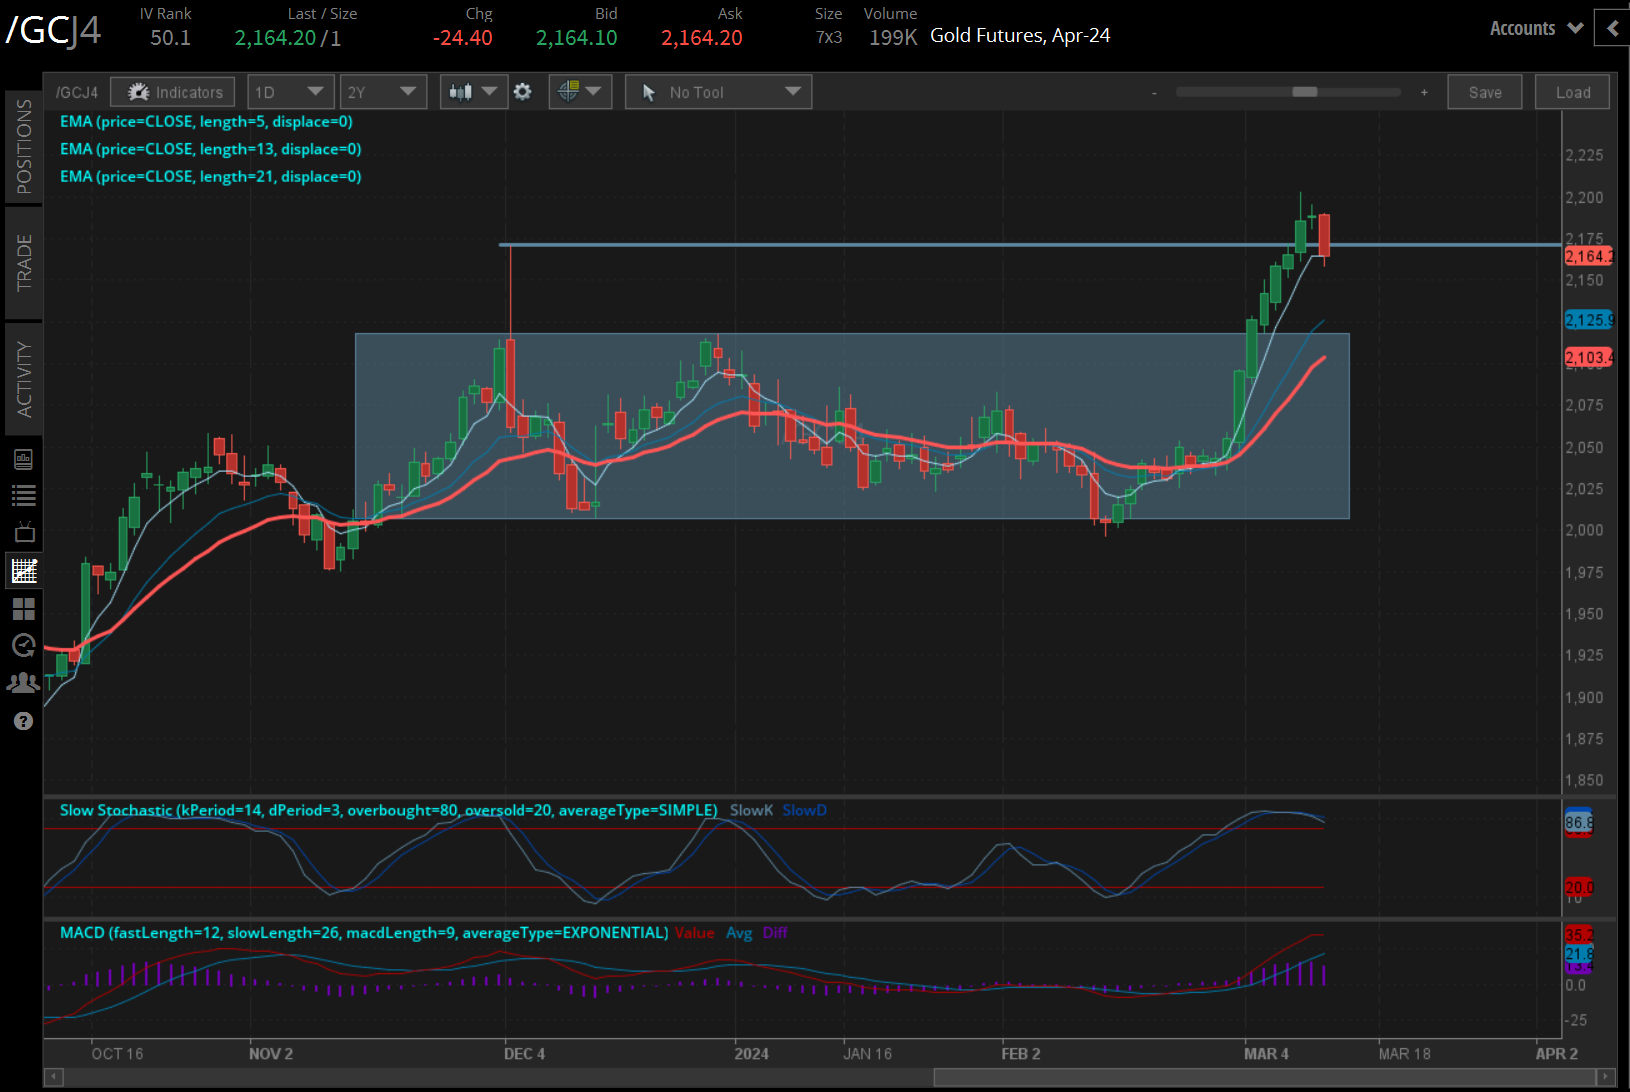Open the watchlist list icon in sidebar
1630x1092 pixels.
(x=24, y=495)
